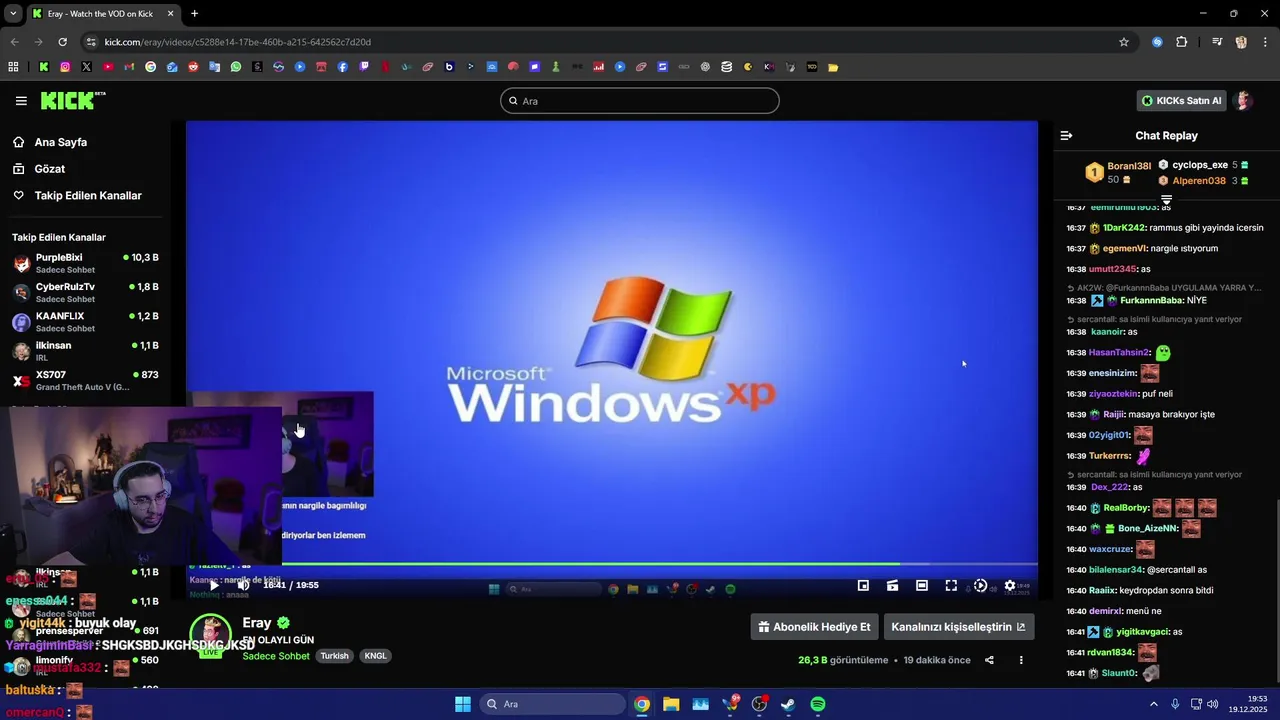Viewport: 1280px width, 720px height.
Task: Click the Turkish tag
Action: pos(335,656)
